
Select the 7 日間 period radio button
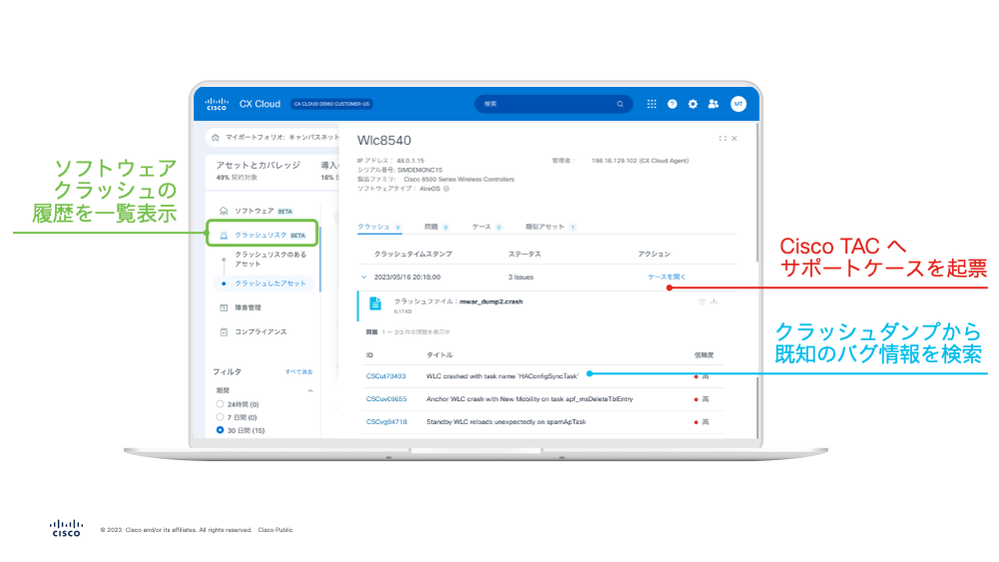220,417
